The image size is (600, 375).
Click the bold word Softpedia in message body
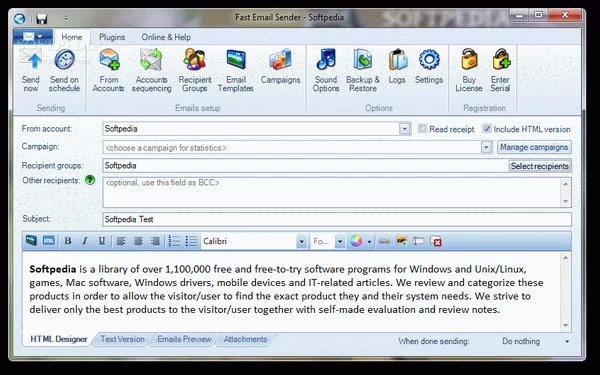53,269
